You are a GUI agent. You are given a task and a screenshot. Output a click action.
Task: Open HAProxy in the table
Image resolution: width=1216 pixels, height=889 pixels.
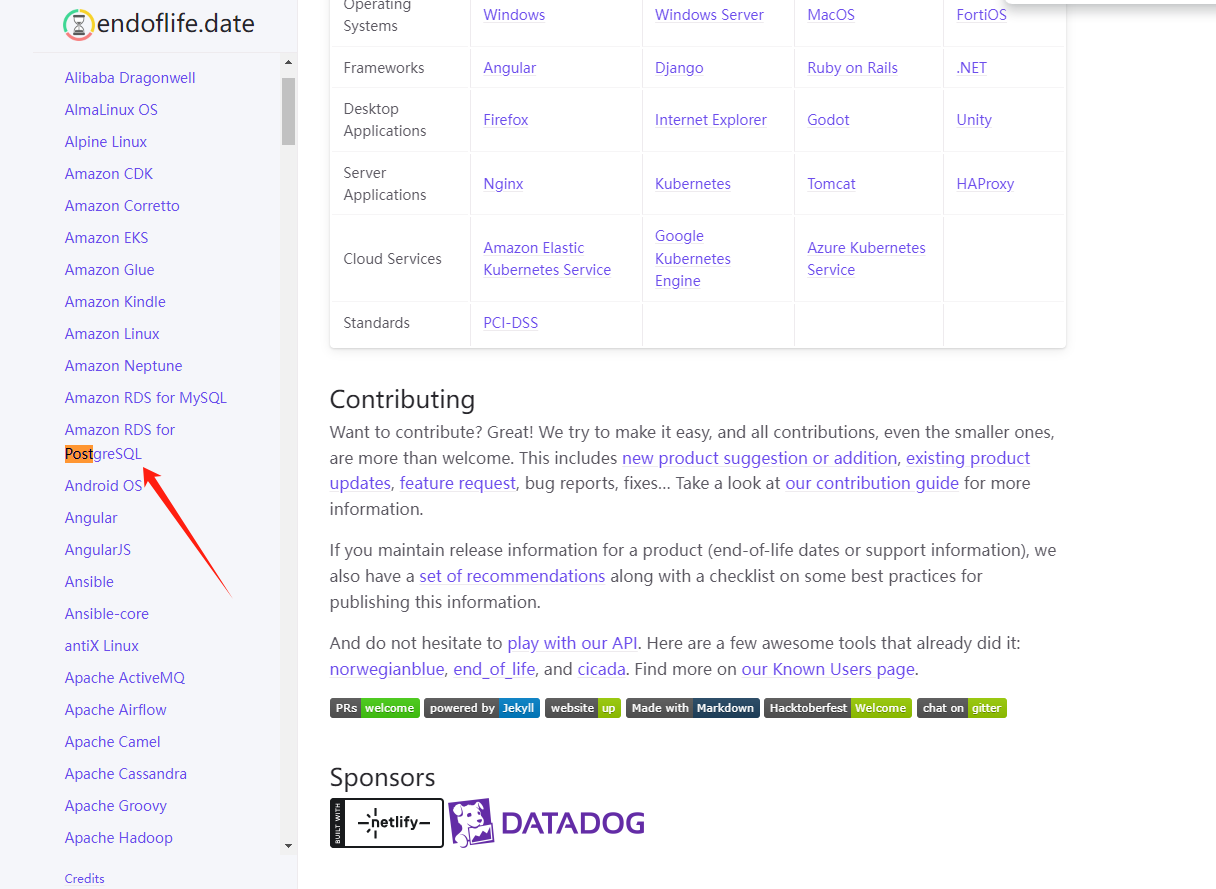[985, 184]
